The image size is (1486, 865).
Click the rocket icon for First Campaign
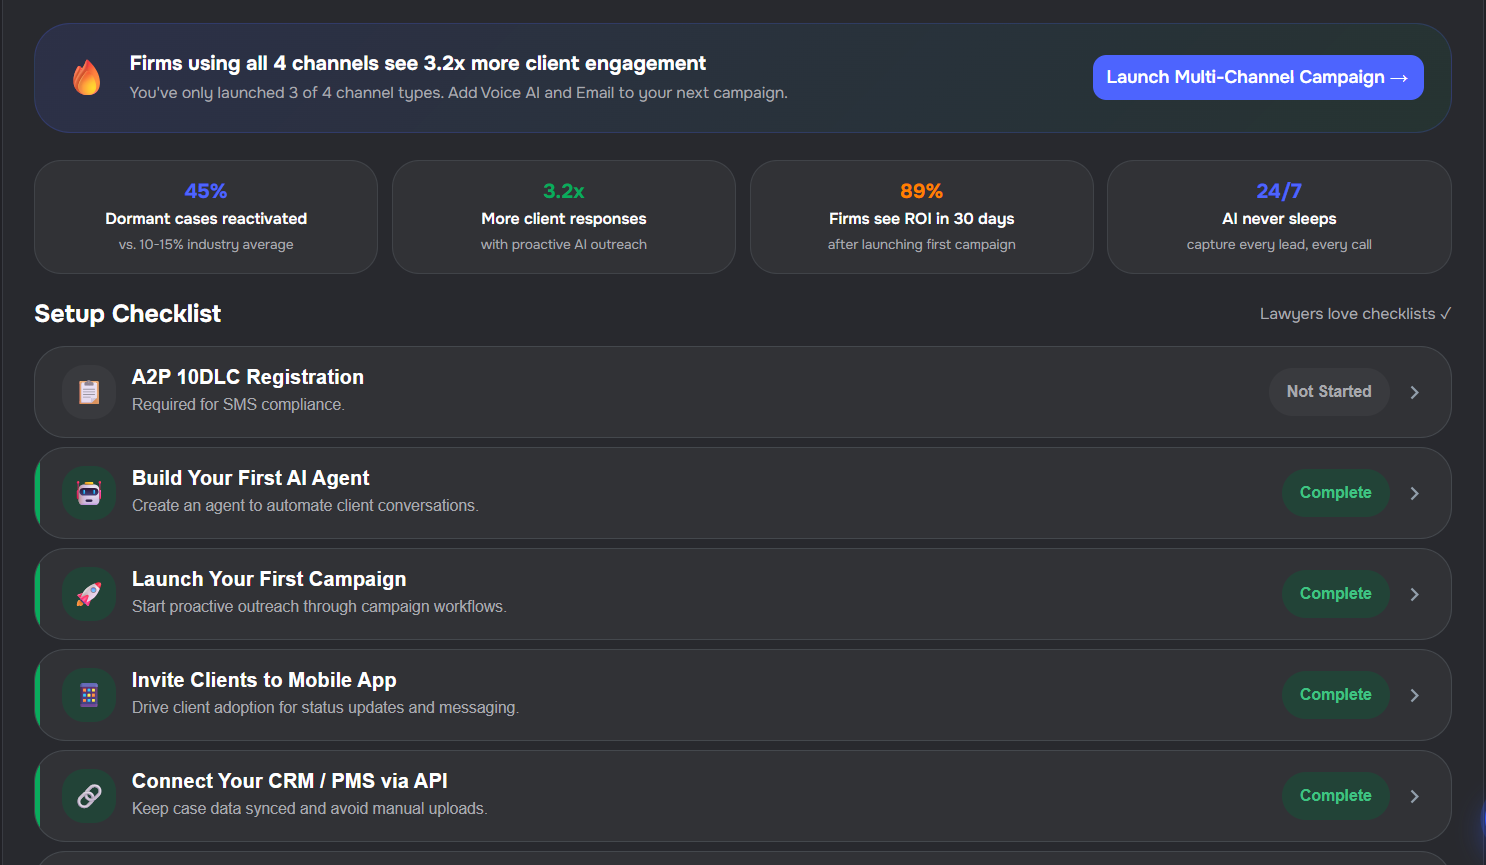(x=89, y=594)
